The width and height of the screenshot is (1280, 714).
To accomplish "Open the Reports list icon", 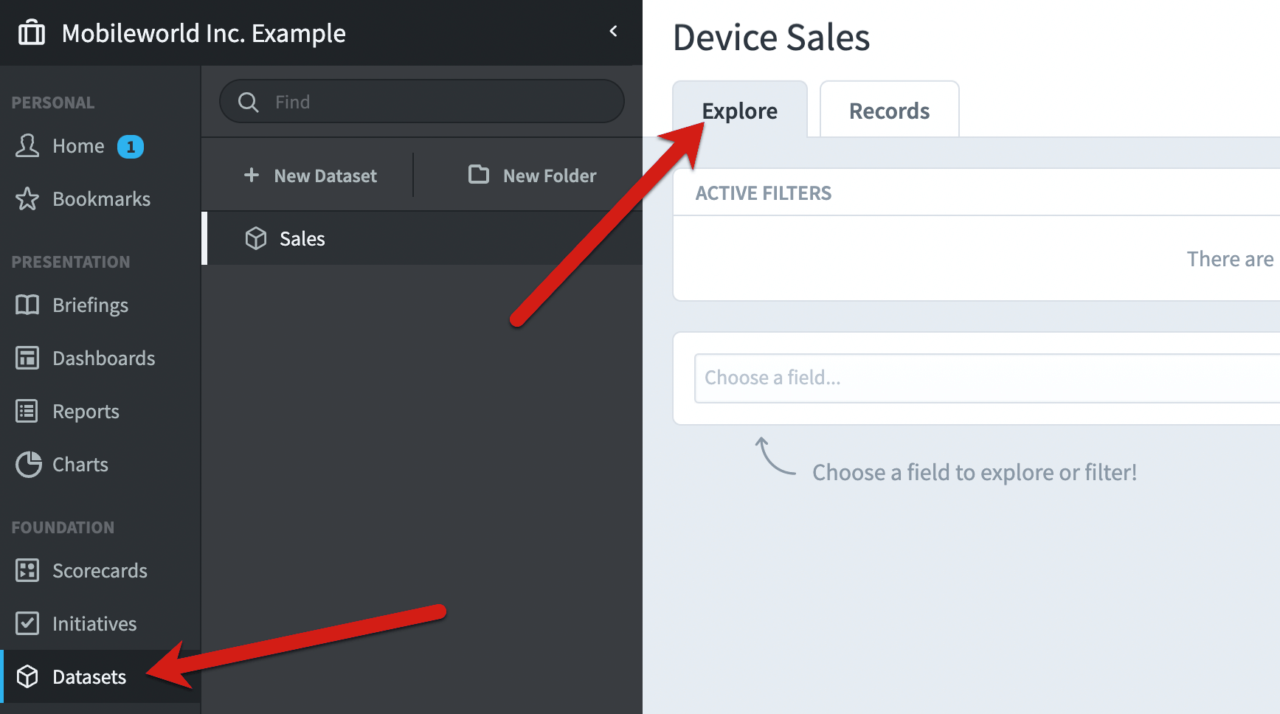I will tap(27, 411).
